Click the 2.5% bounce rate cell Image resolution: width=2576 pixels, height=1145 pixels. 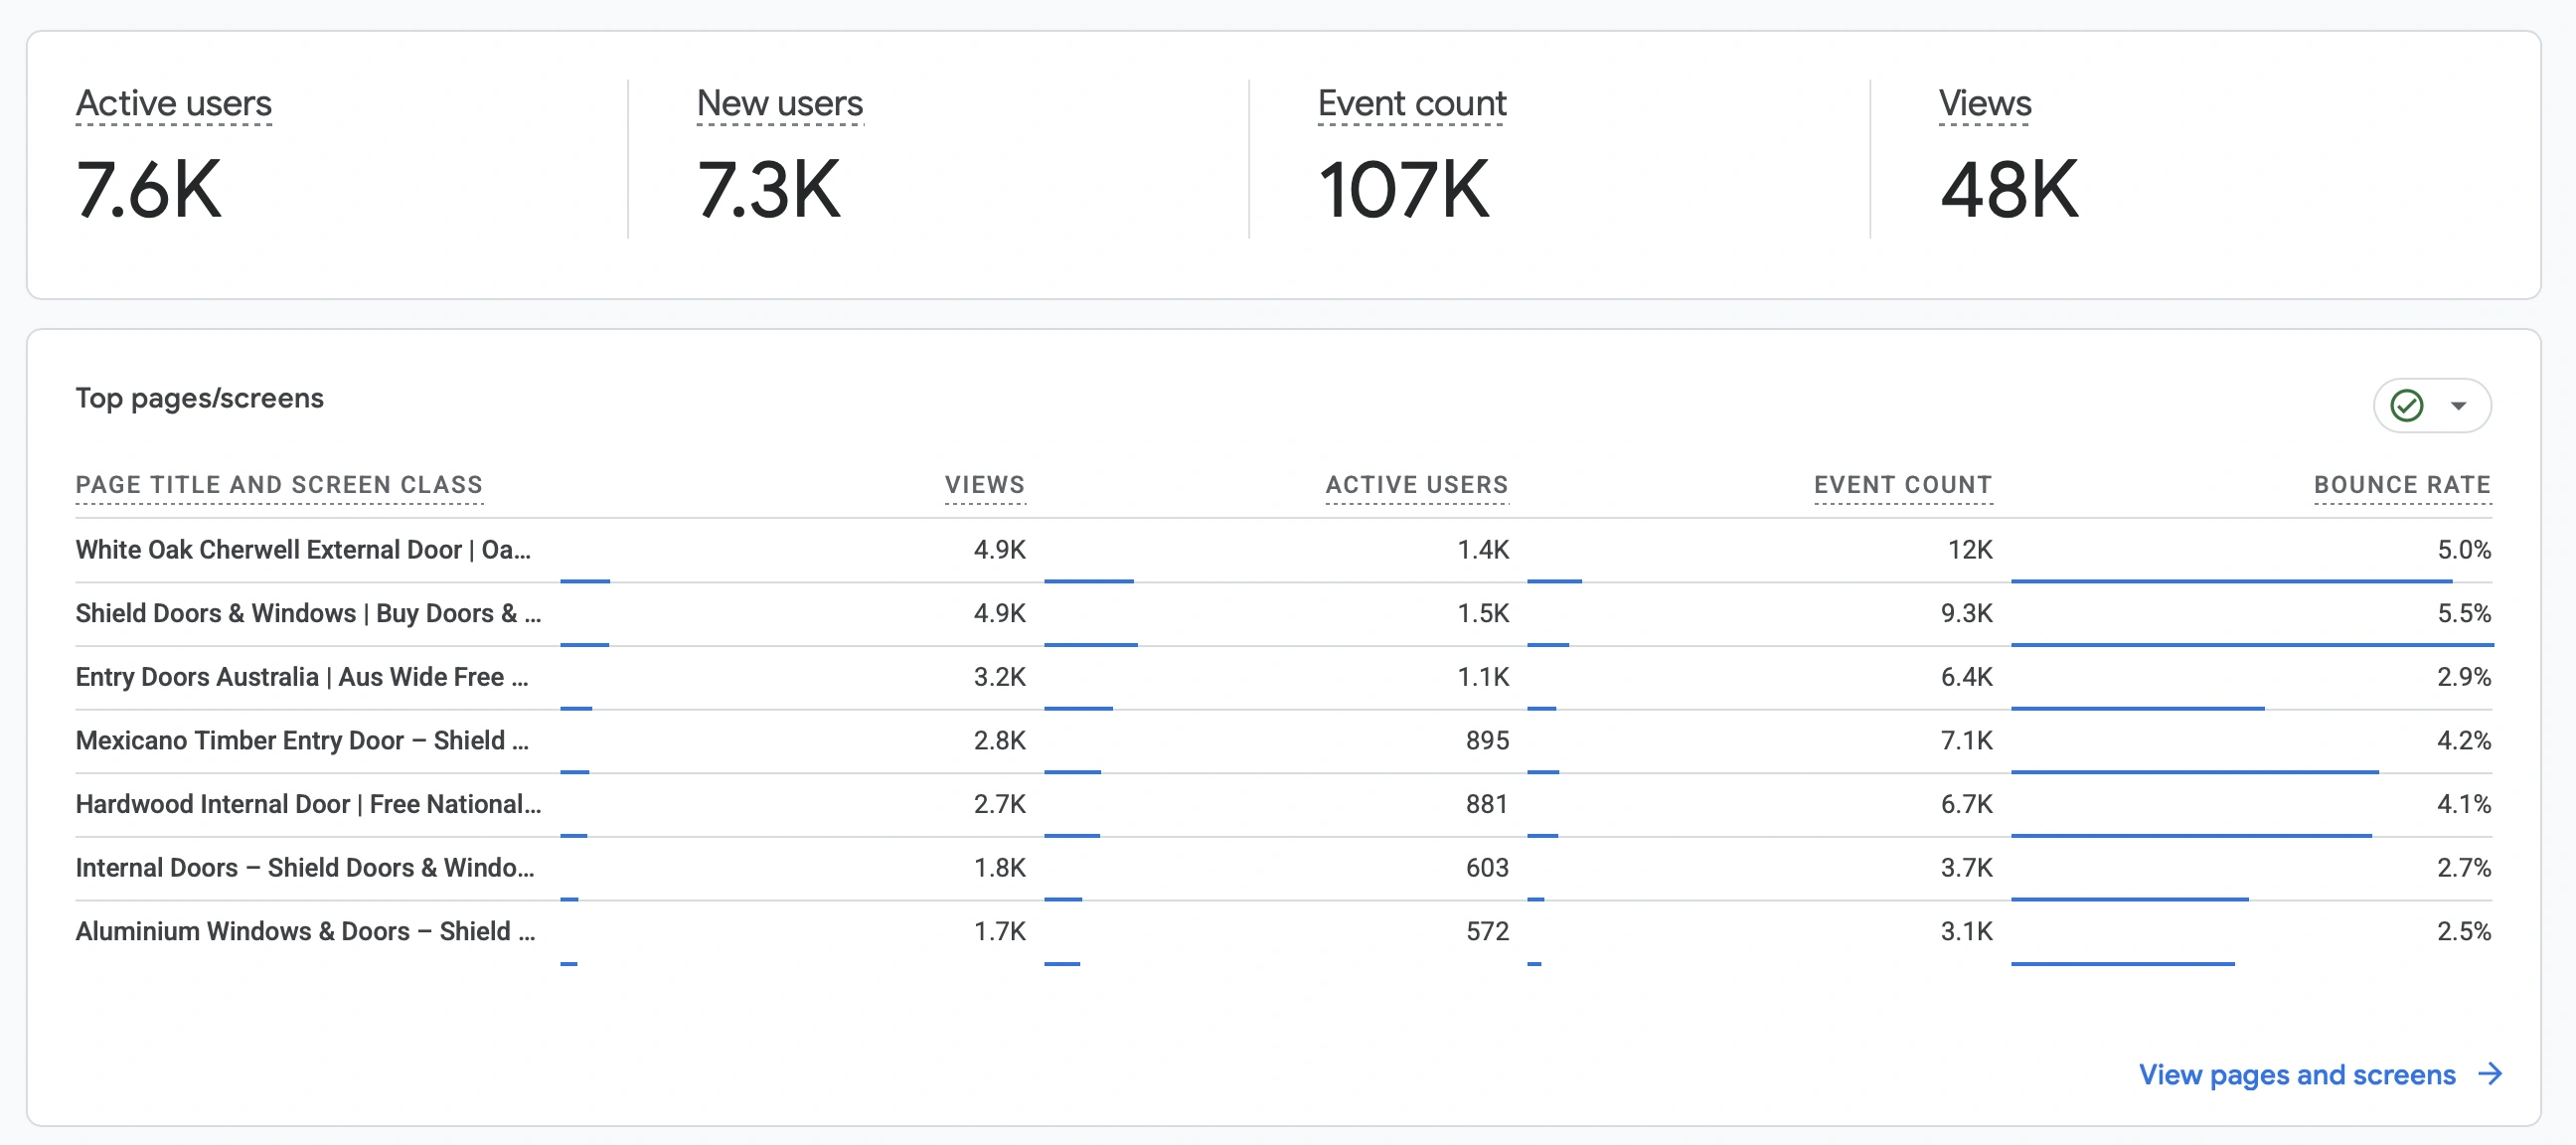tap(2463, 931)
